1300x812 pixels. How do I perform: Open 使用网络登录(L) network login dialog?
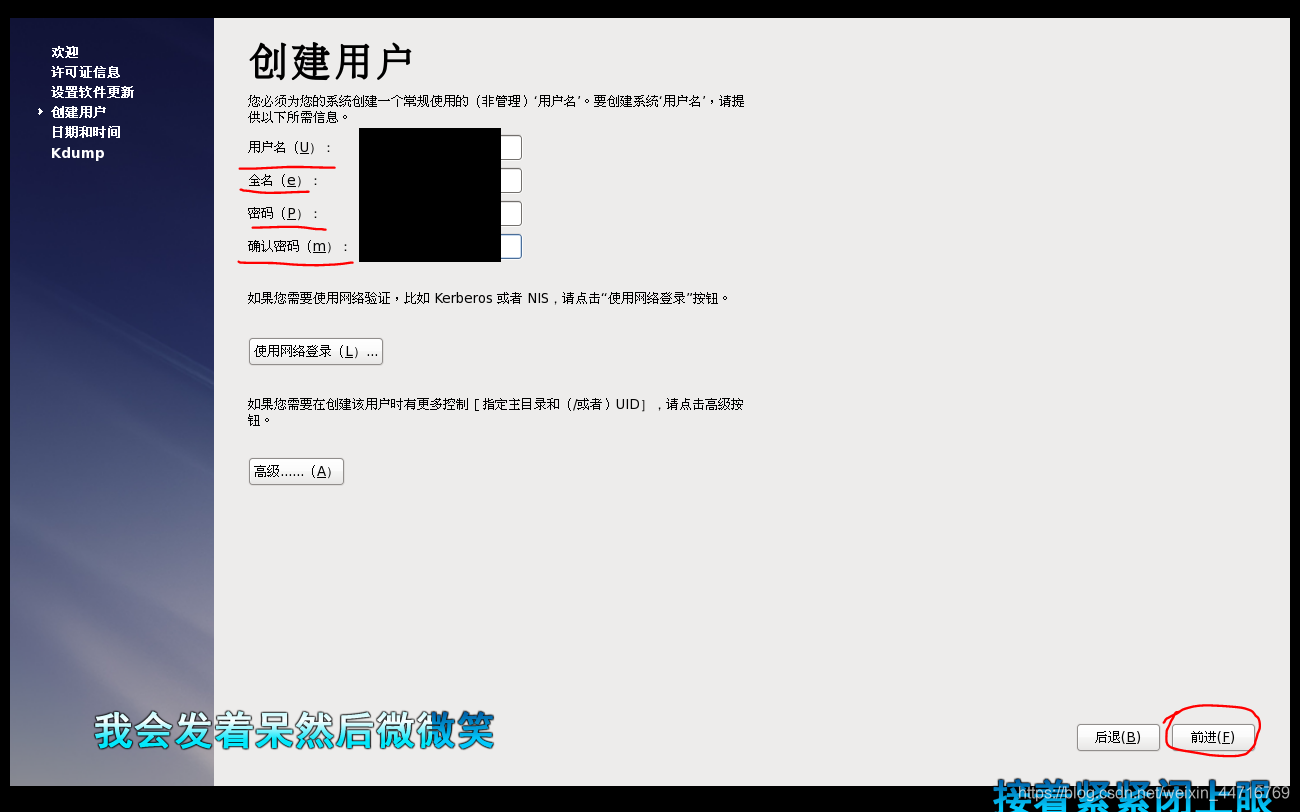tap(316, 351)
